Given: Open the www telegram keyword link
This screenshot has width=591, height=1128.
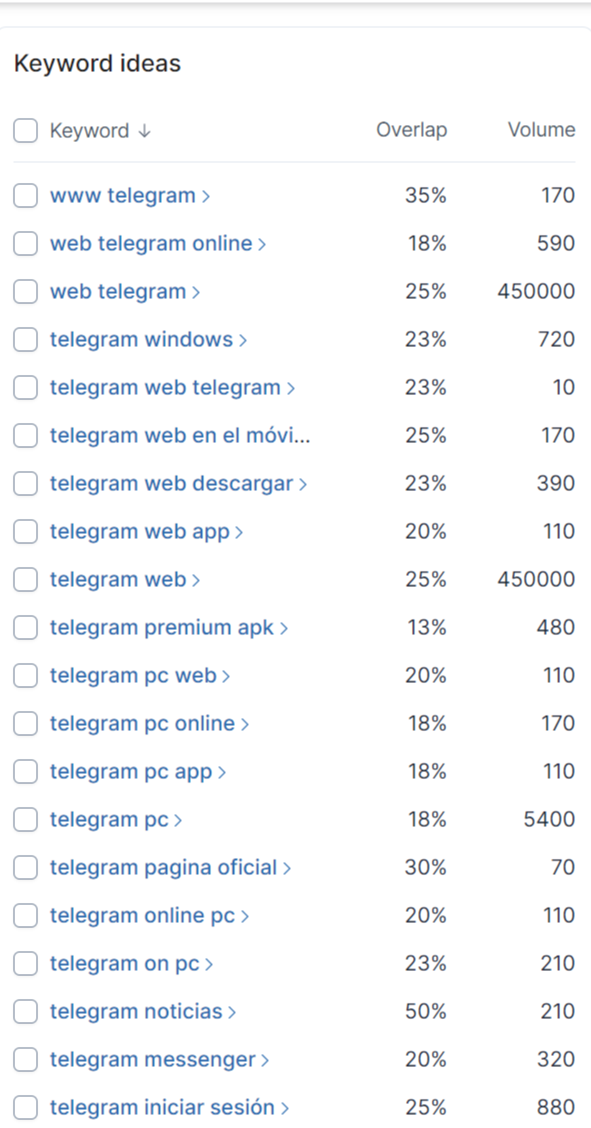Looking at the screenshot, I should (x=122, y=195).
